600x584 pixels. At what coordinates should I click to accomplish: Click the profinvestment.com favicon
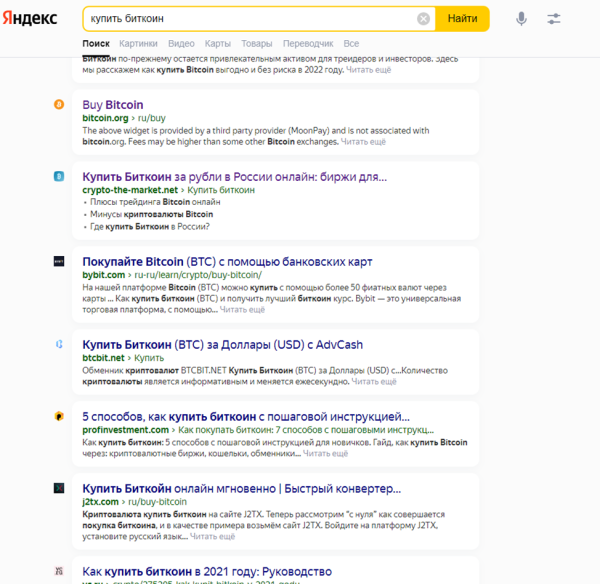[59, 415]
